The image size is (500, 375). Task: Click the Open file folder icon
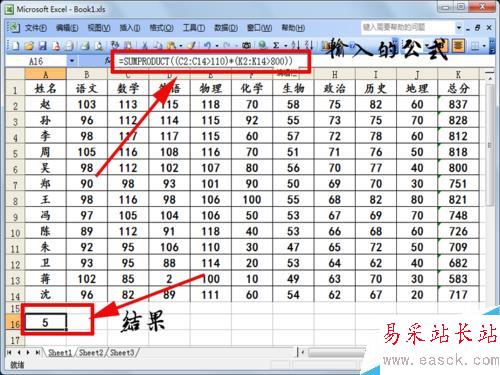pyautogui.click(x=29, y=45)
